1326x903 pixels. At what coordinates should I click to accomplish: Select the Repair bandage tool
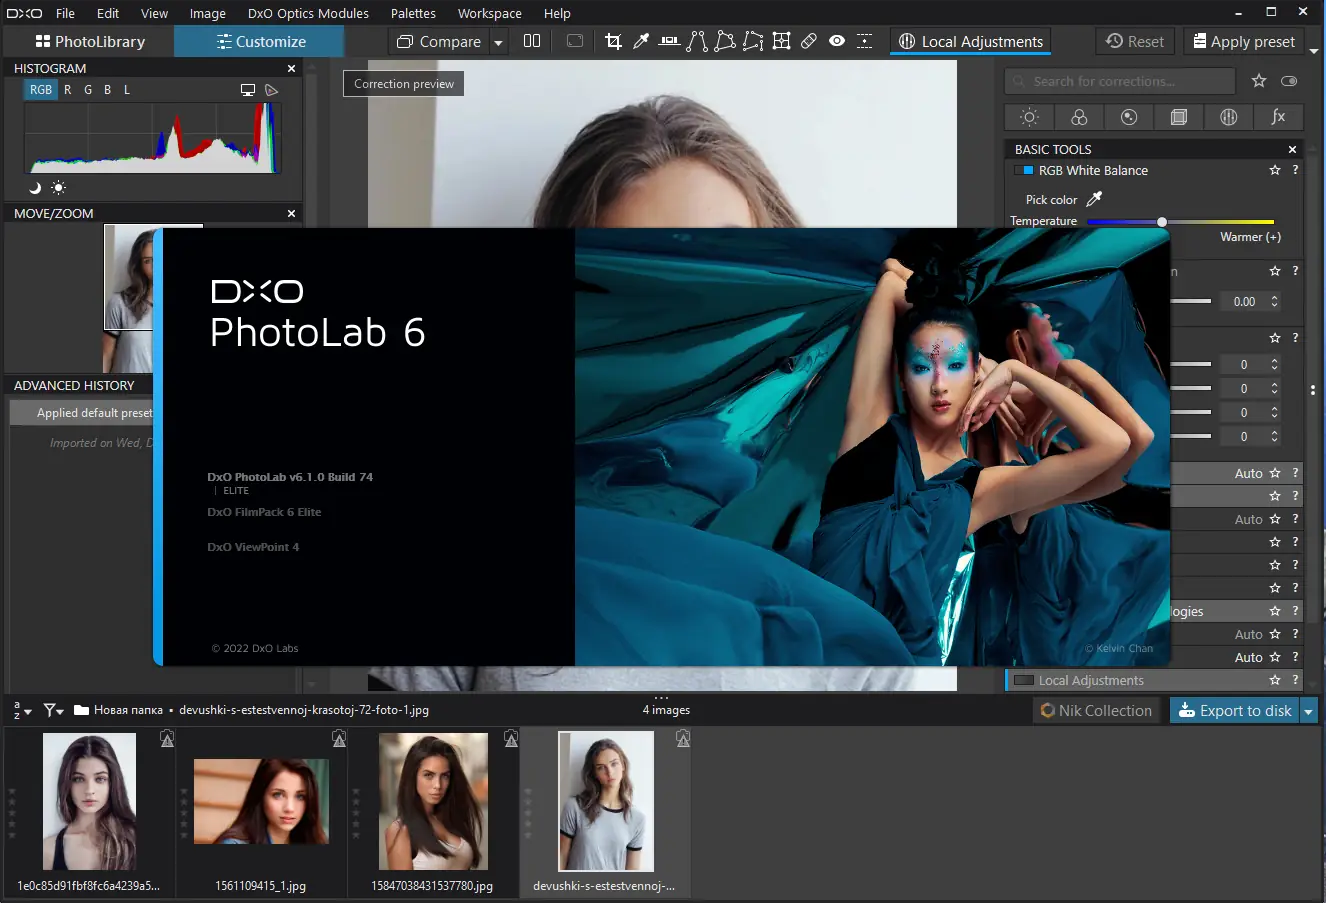tap(809, 41)
